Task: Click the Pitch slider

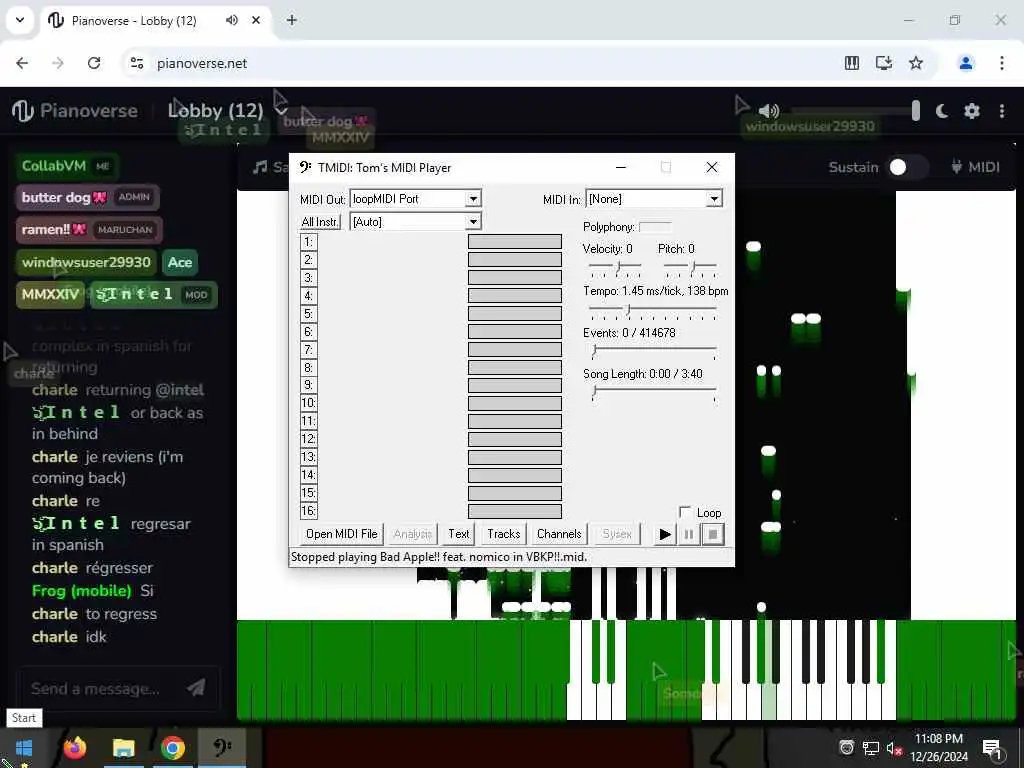Action: click(690, 266)
